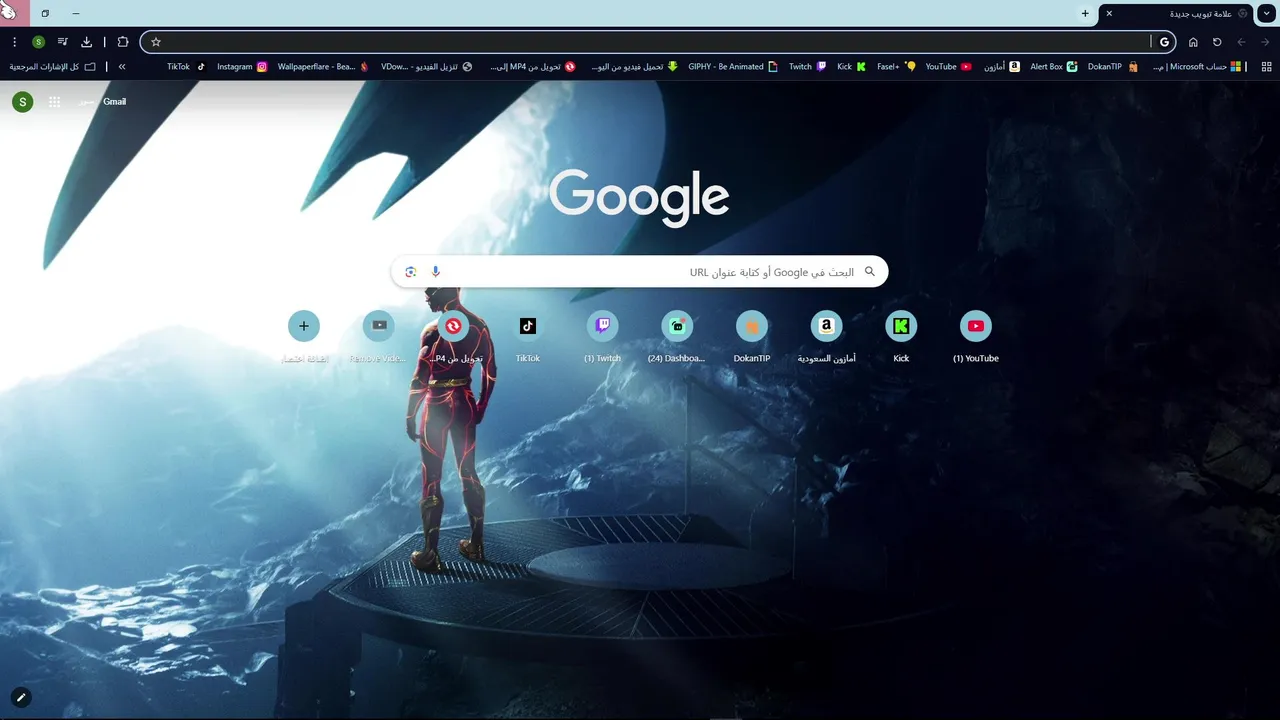The height and width of the screenshot is (720, 1280).
Task: Open the media controls toolbar icon
Action: pyautogui.click(x=63, y=42)
